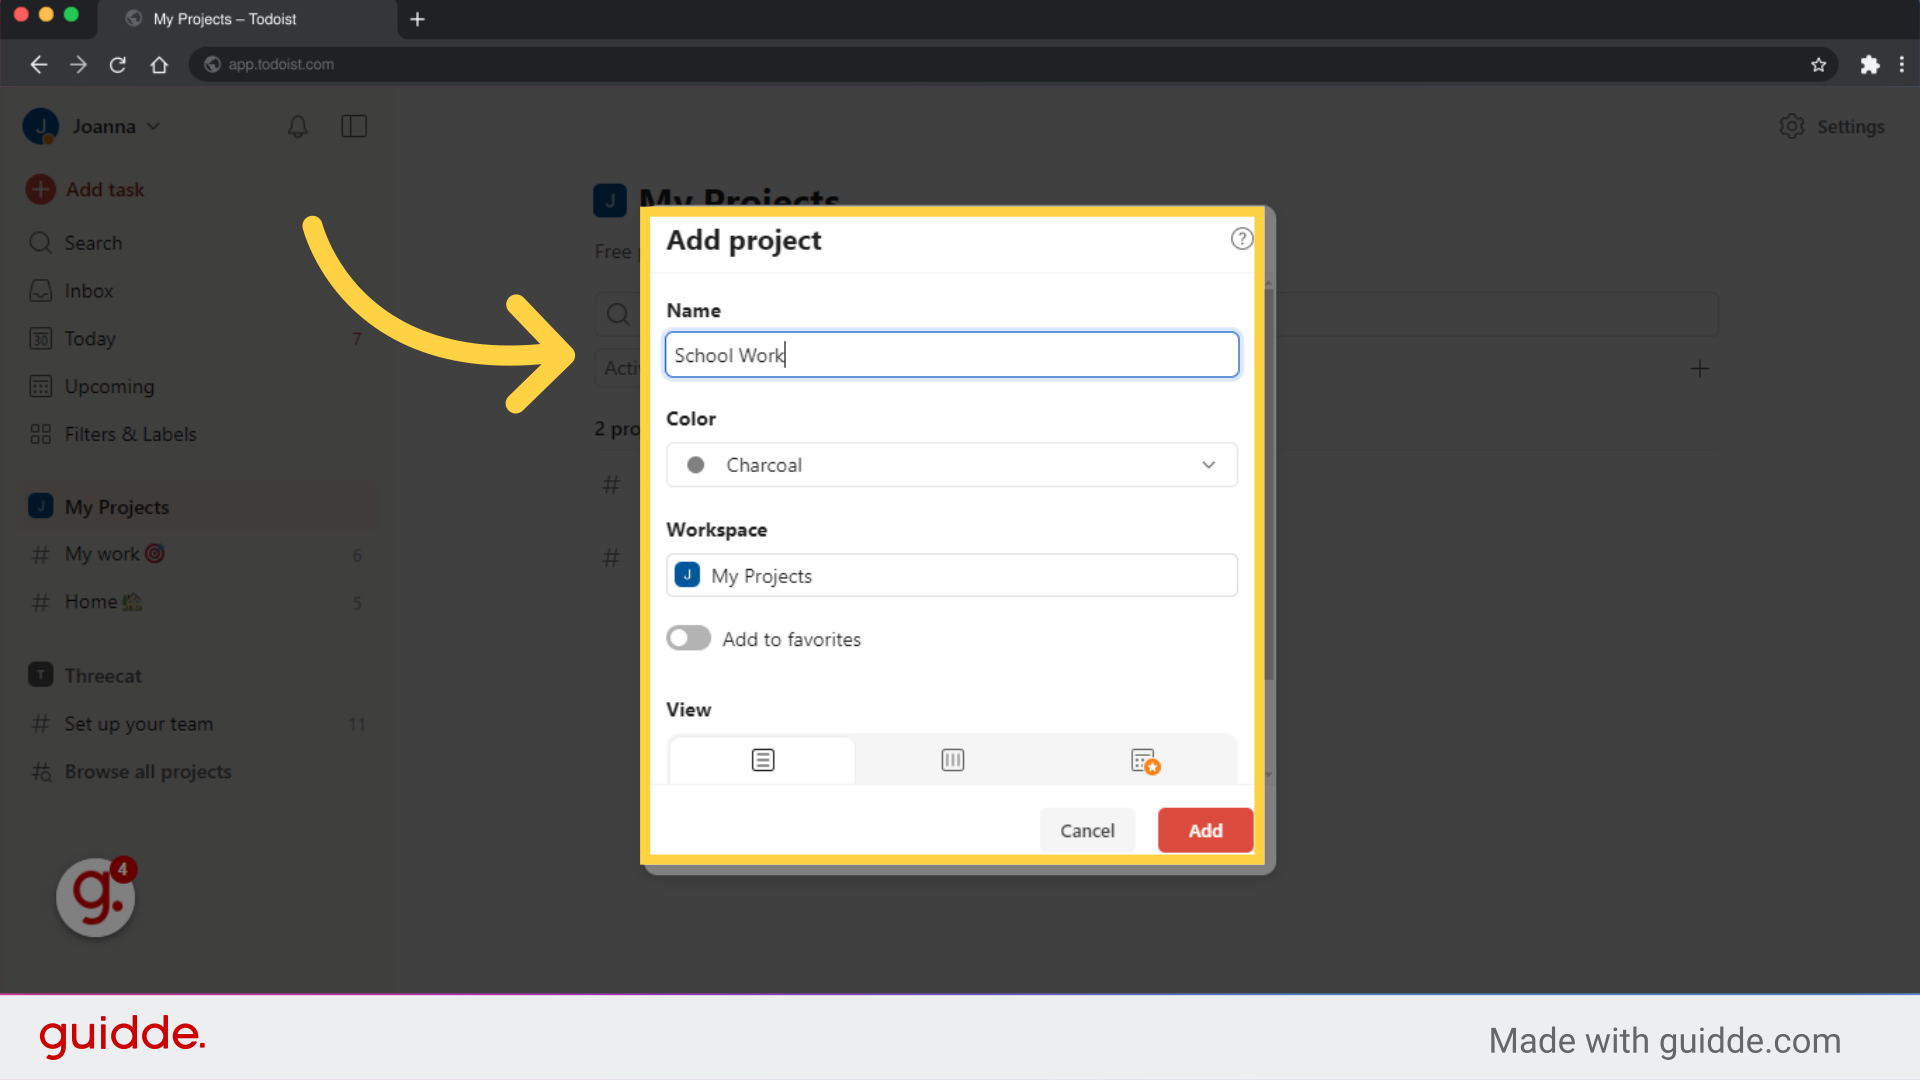Click the Search icon in the sidebar

40,242
